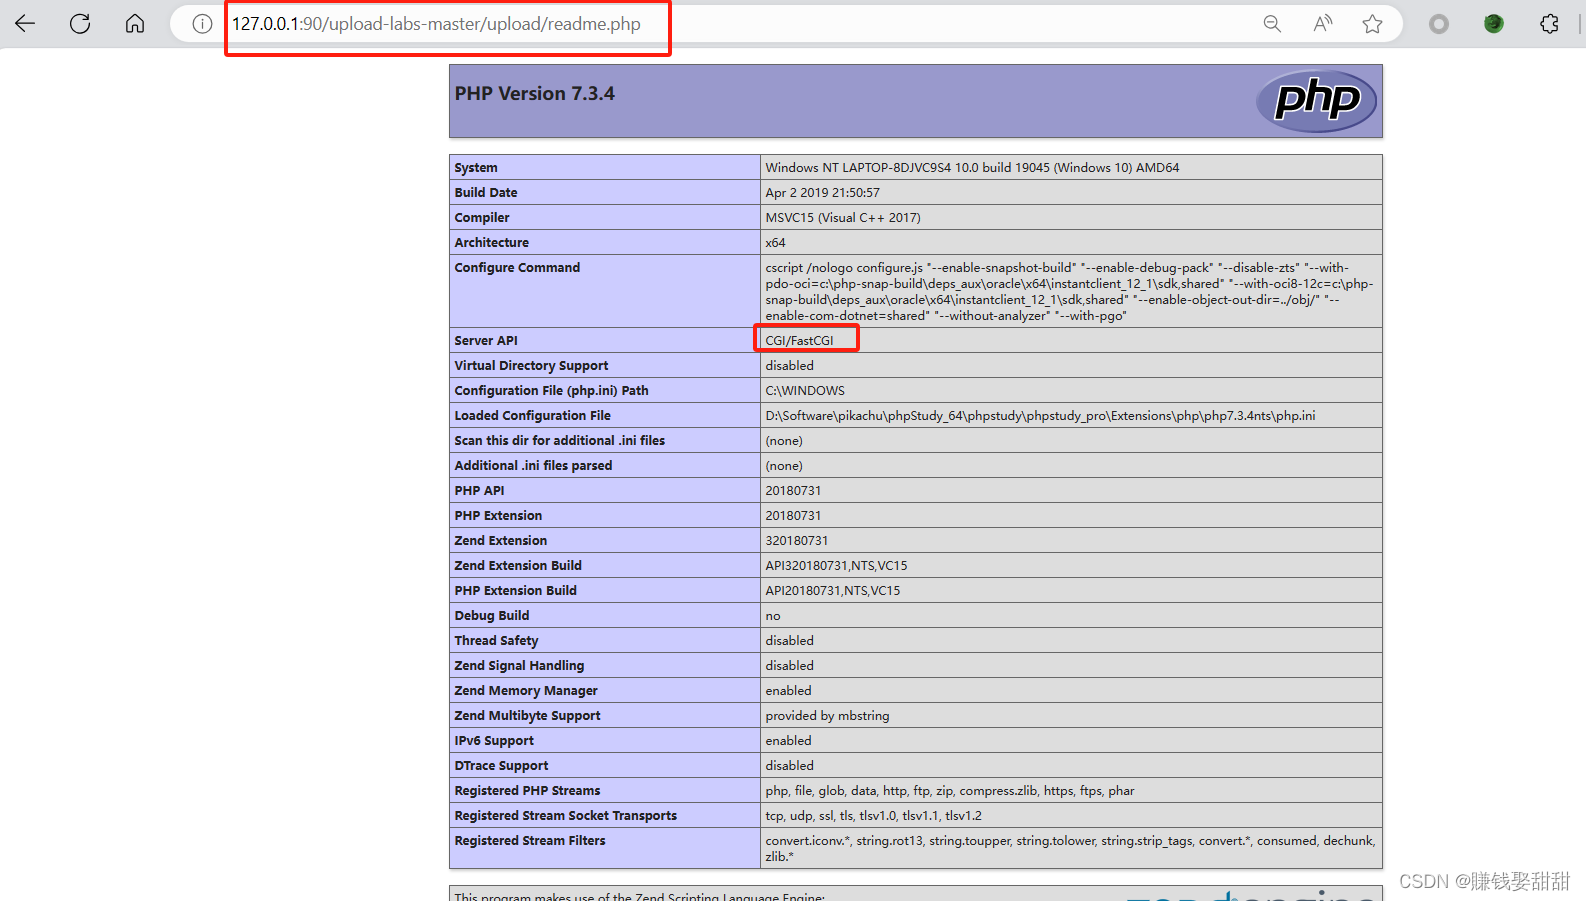Screen dimensions: 1586x901
Task: Select 'API20180731,NTS,VC15' value
Action: point(833,591)
